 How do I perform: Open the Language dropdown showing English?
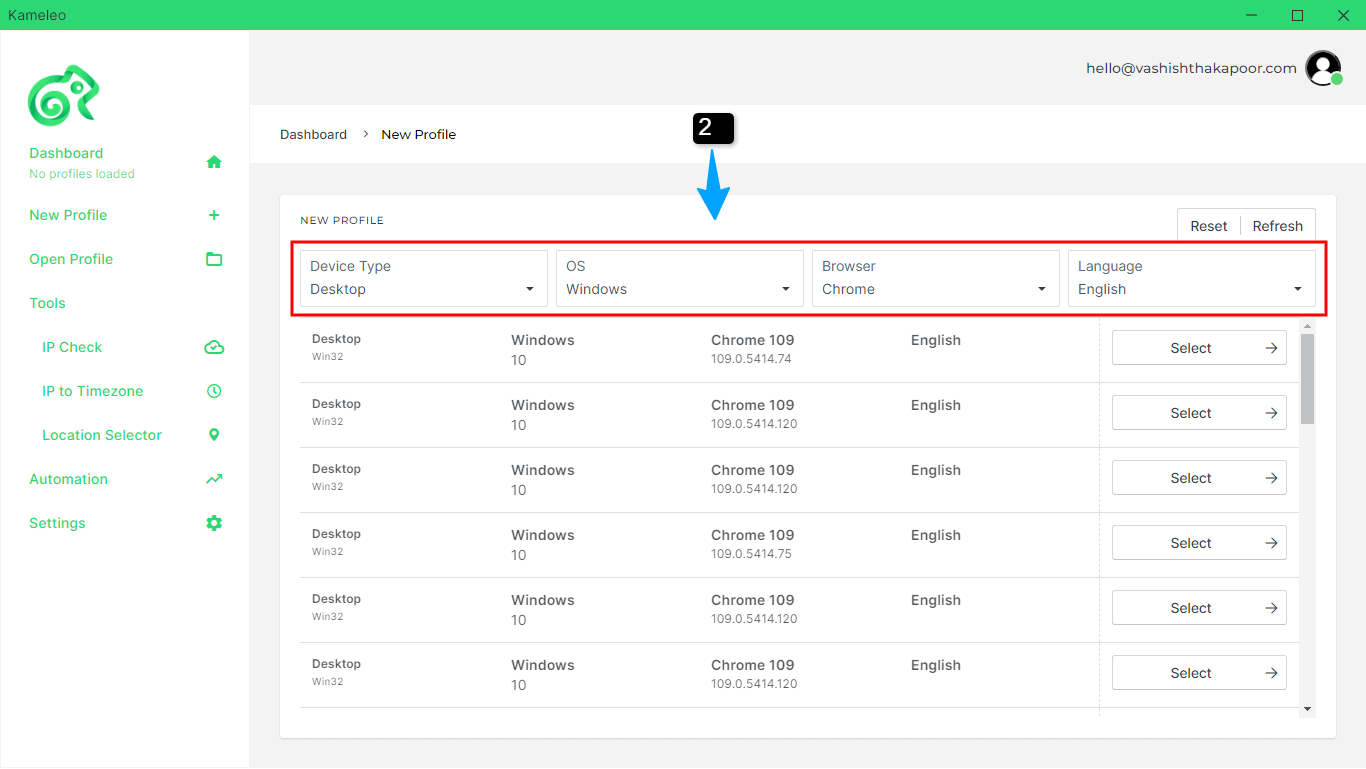(1192, 278)
